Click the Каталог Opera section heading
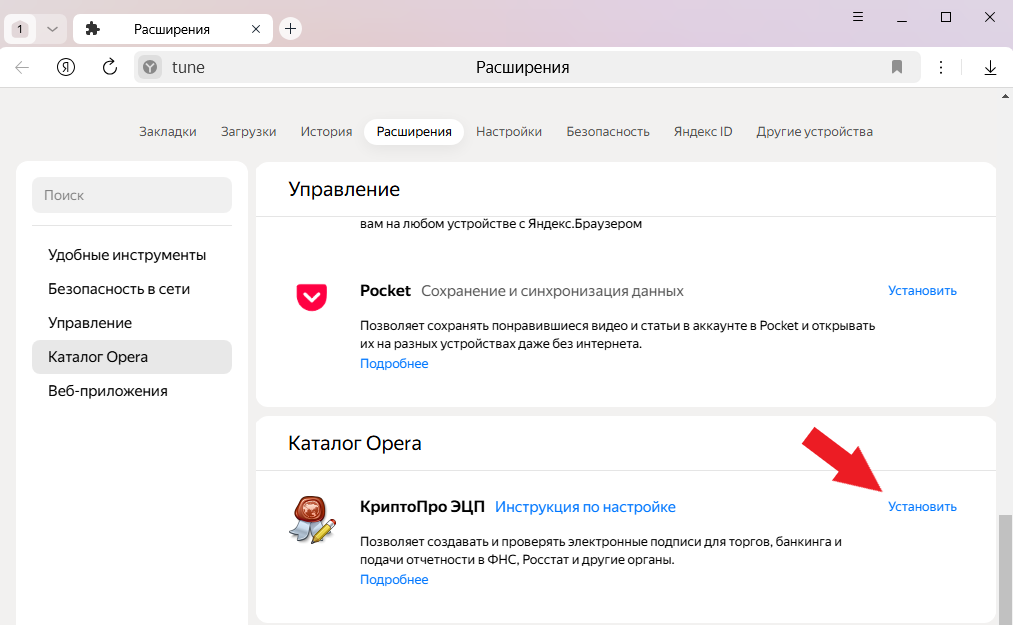The image size is (1013, 625). pos(355,443)
